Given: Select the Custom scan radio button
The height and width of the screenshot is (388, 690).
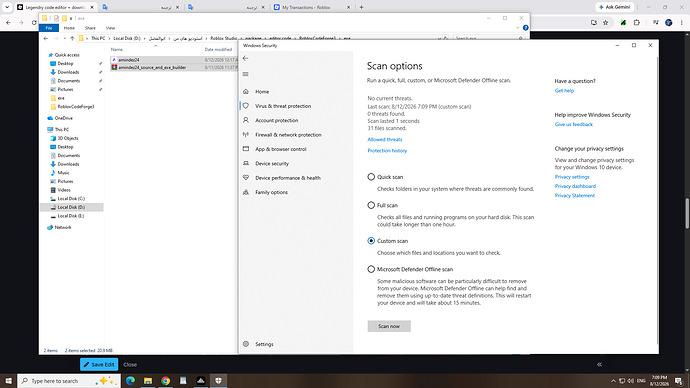Looking at the screenshot, I should click(371, 241).
